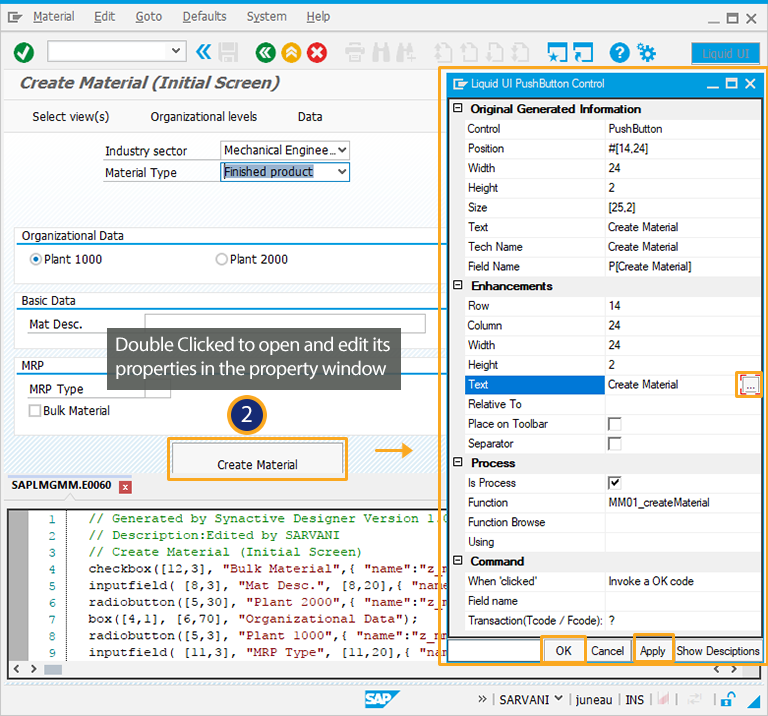Click OK in the PushButton Control dialog
Image resolution: width=768 pixels, height=716 pixels.
563,650
